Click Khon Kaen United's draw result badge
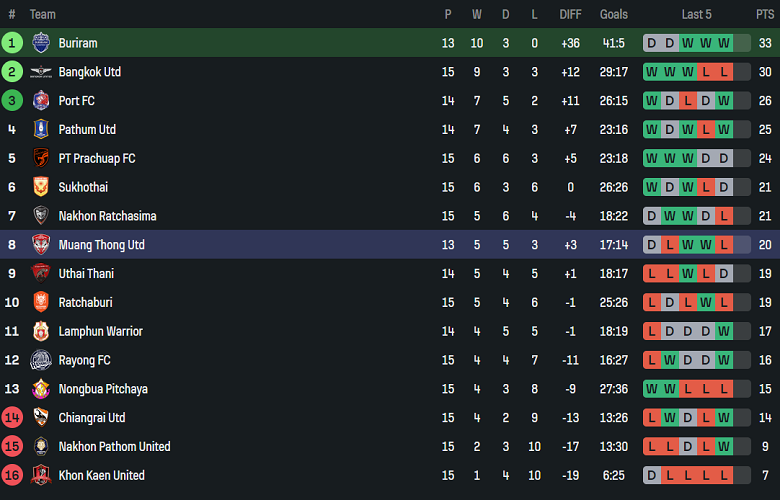The width and height of the screenshot is (780, 500). pos(652,475)
